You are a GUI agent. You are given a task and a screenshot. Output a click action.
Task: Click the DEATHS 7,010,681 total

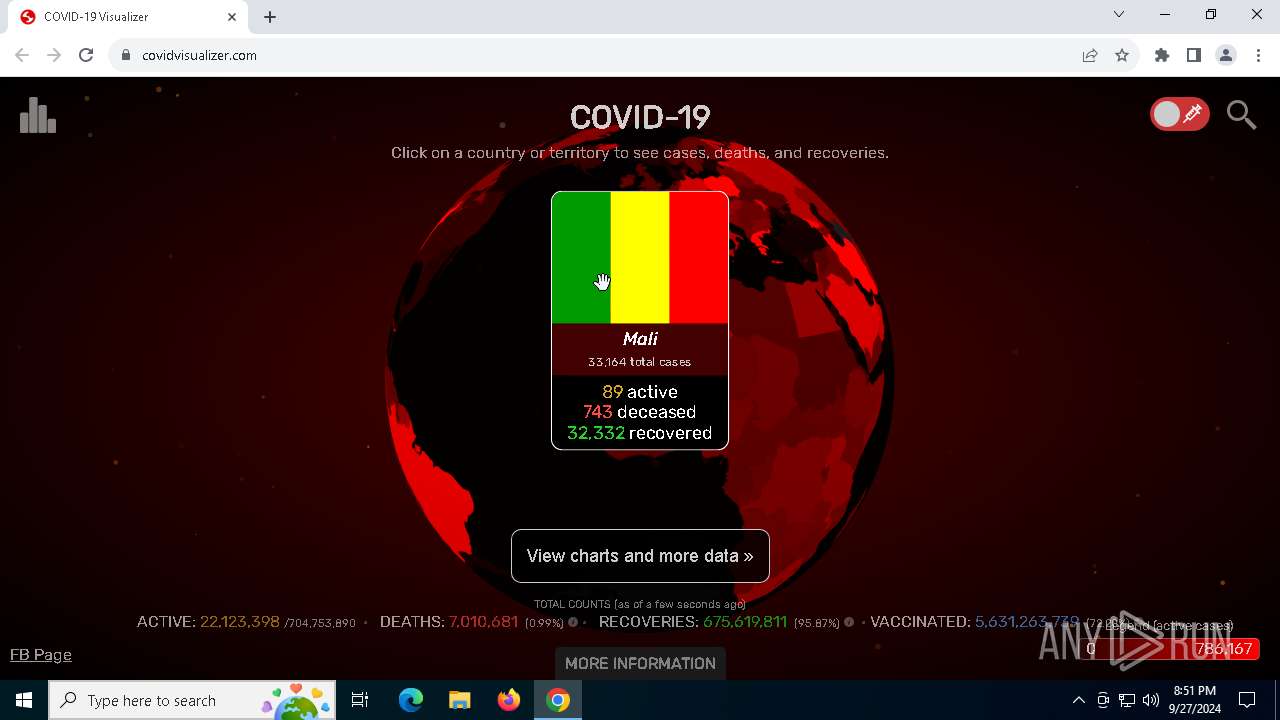click(x=449, y=622)
